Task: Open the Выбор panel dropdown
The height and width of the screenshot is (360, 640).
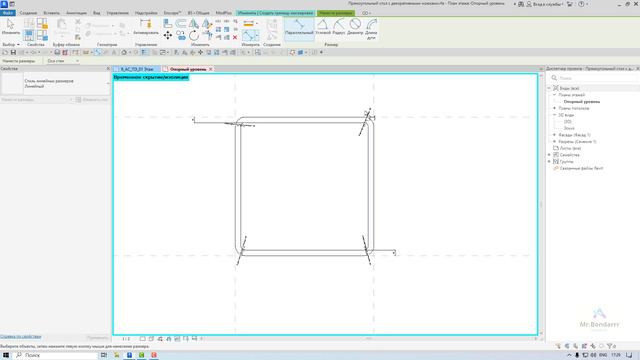Action: coord(11,44)
